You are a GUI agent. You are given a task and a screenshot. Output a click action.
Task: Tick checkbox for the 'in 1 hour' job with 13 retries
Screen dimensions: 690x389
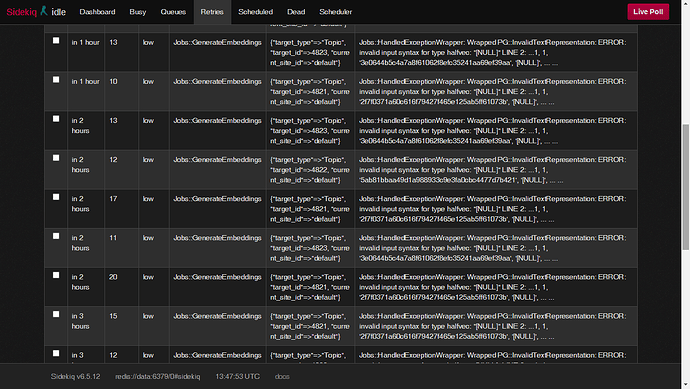(x=56, y=40)
